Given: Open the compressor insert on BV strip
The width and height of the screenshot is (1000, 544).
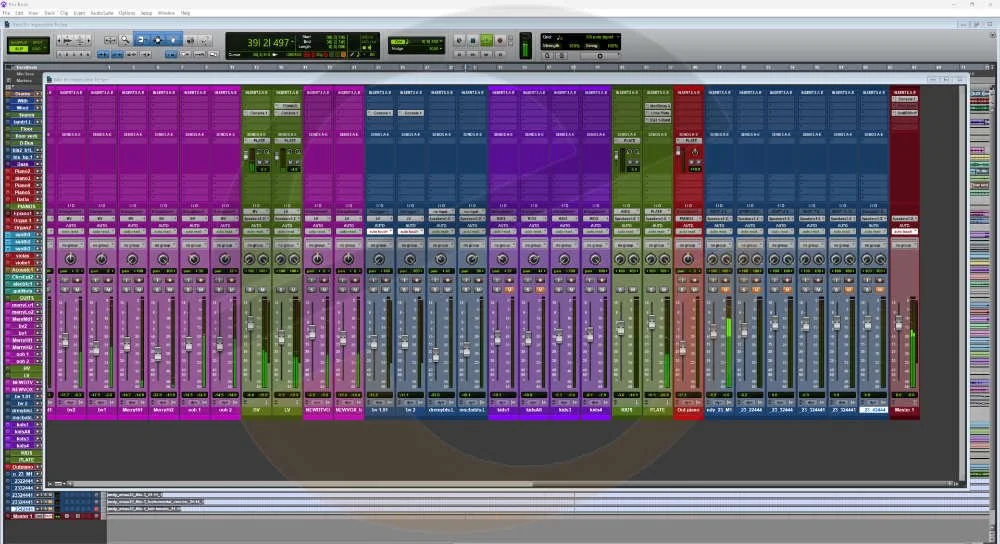Looking at the screenshot, I should pos(257,113).
